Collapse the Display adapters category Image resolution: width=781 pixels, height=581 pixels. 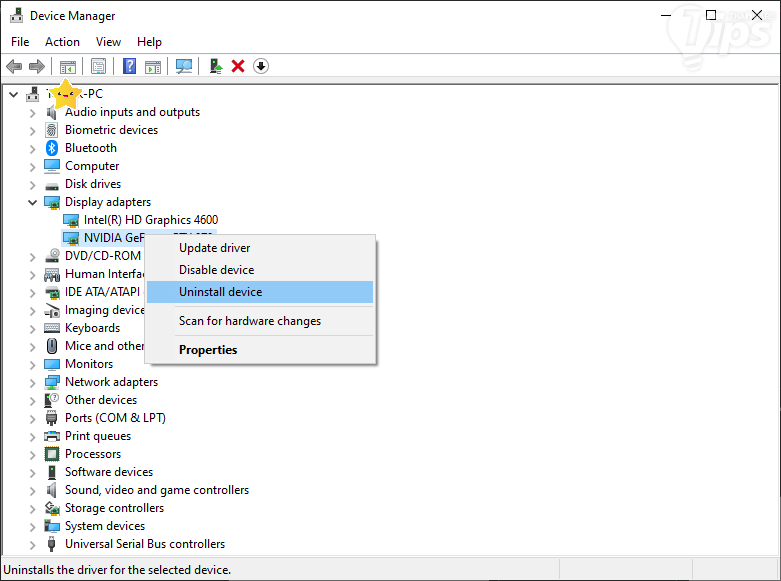pyautogui.click(x=32, y=202)
